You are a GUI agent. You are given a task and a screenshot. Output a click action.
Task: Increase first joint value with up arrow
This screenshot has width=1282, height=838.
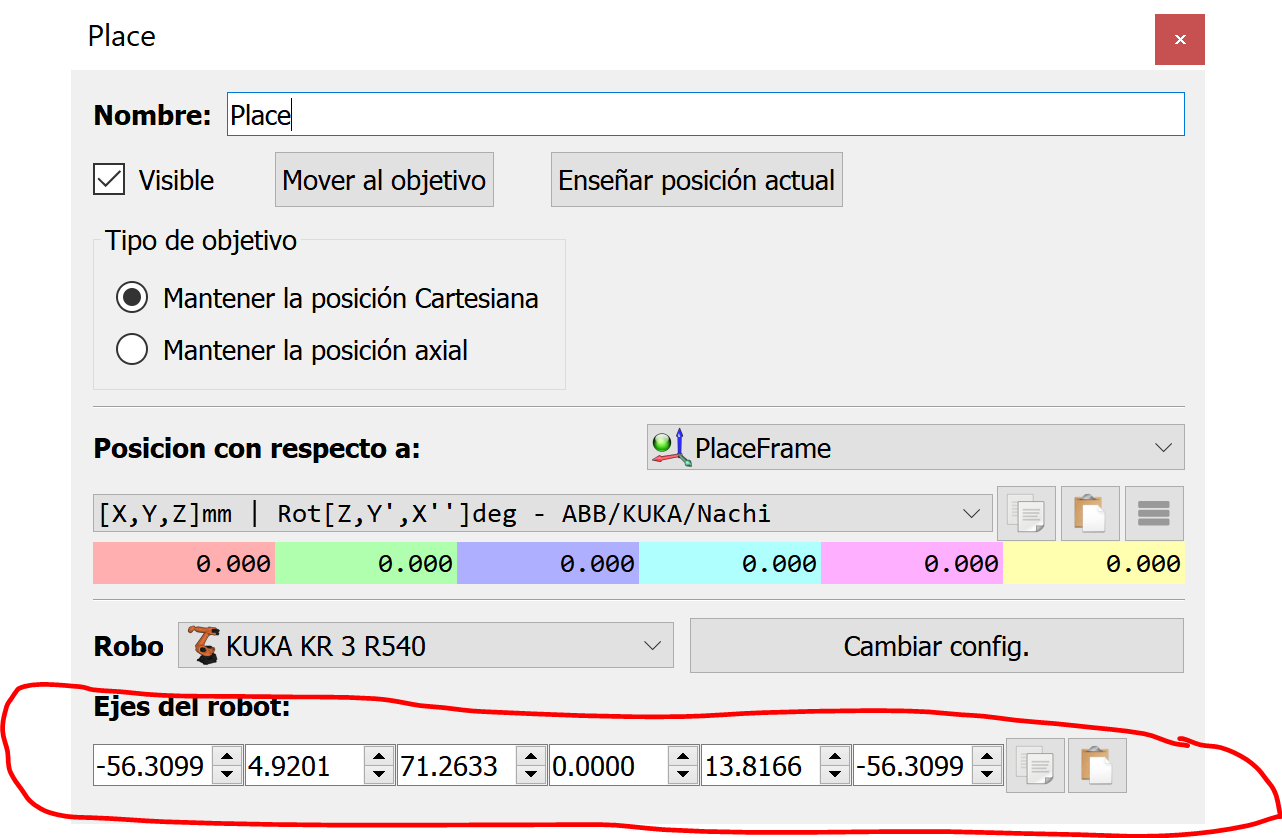[227, 757]
